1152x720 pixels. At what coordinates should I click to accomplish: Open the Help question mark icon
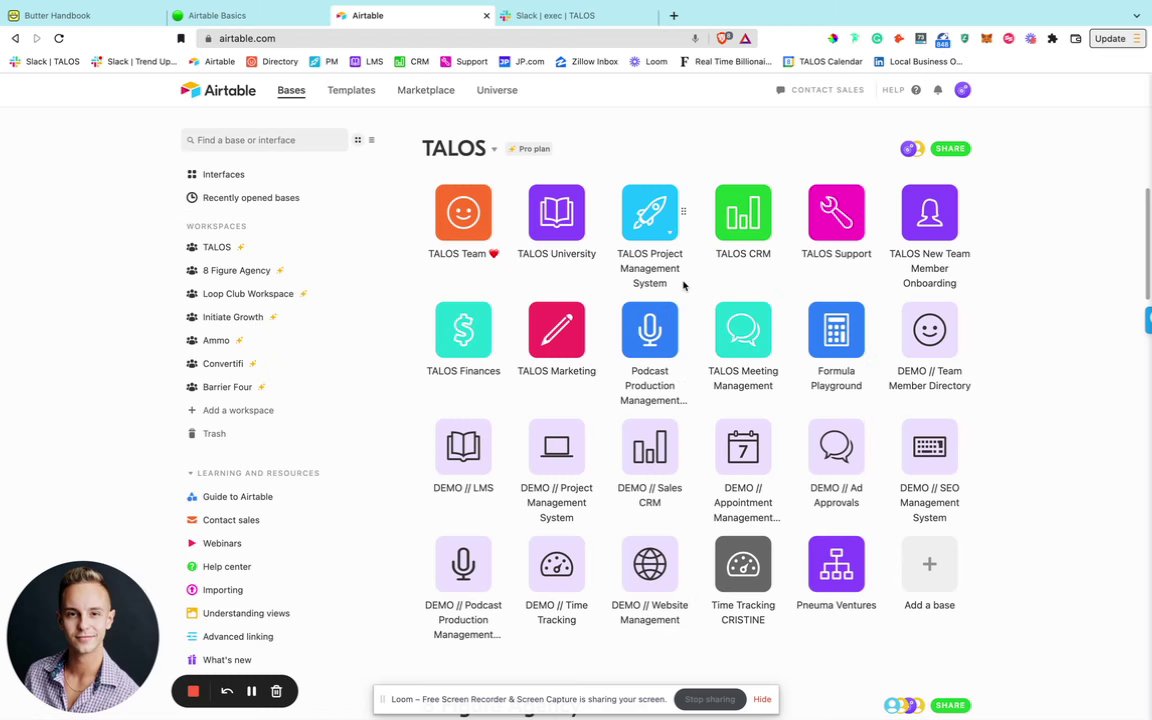[x=915, y=90]
